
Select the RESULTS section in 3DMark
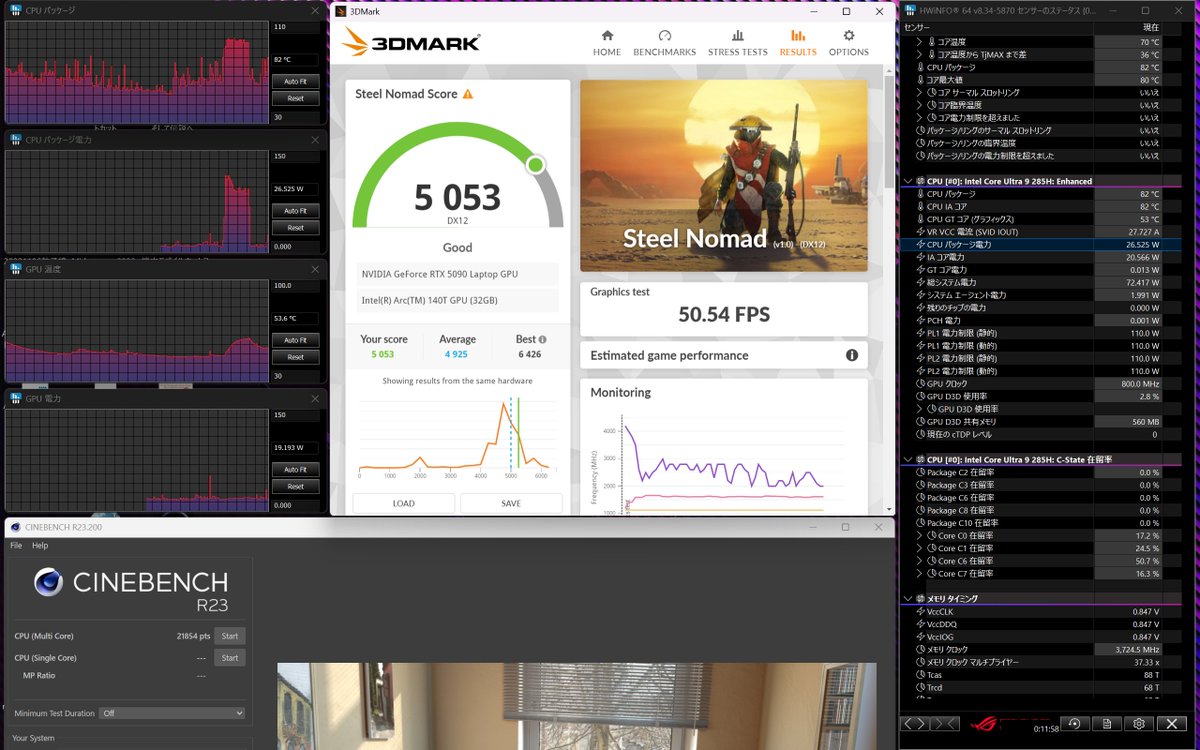point(798,42)
